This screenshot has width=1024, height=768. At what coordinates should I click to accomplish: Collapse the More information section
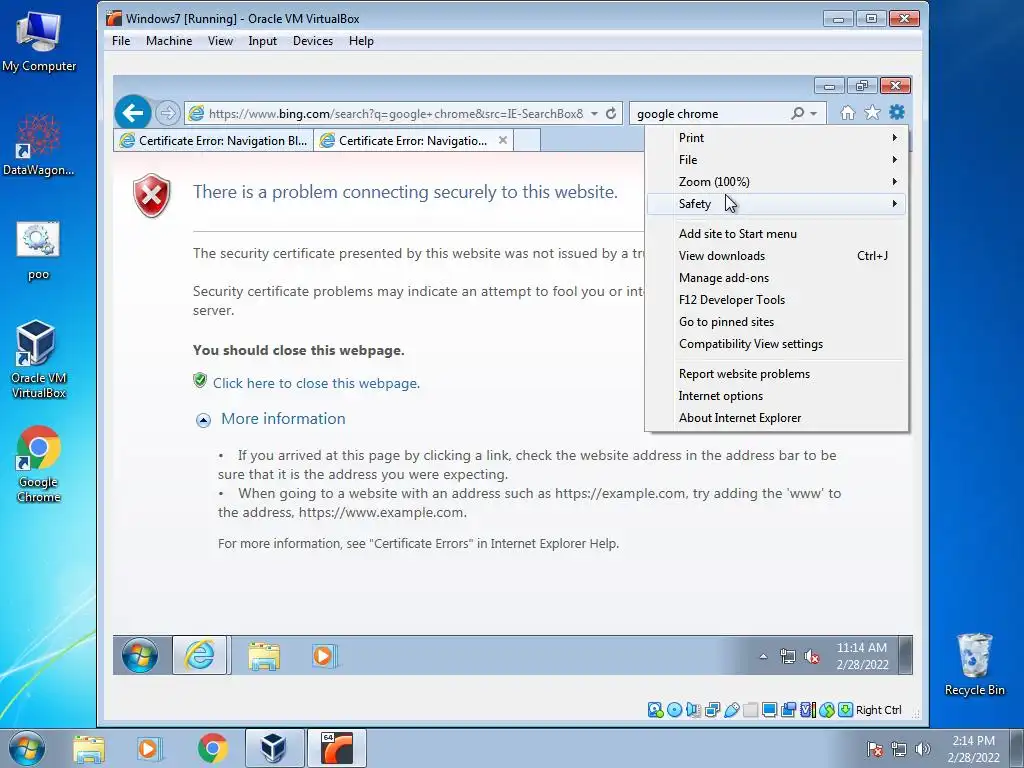[x=203, y=420]
